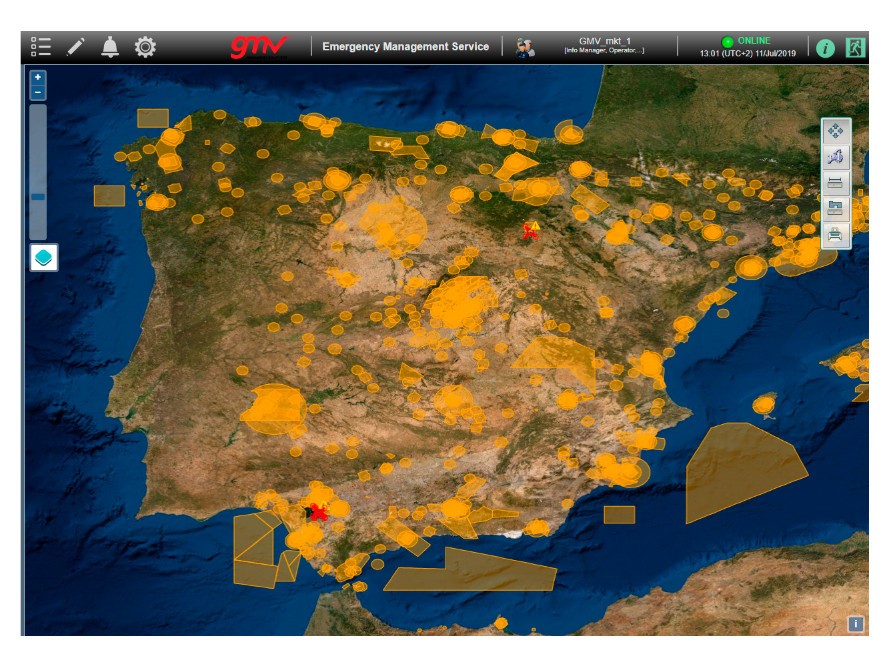Open settings with the gear icon
893x670 pixels.
click(x=145, y=47)
